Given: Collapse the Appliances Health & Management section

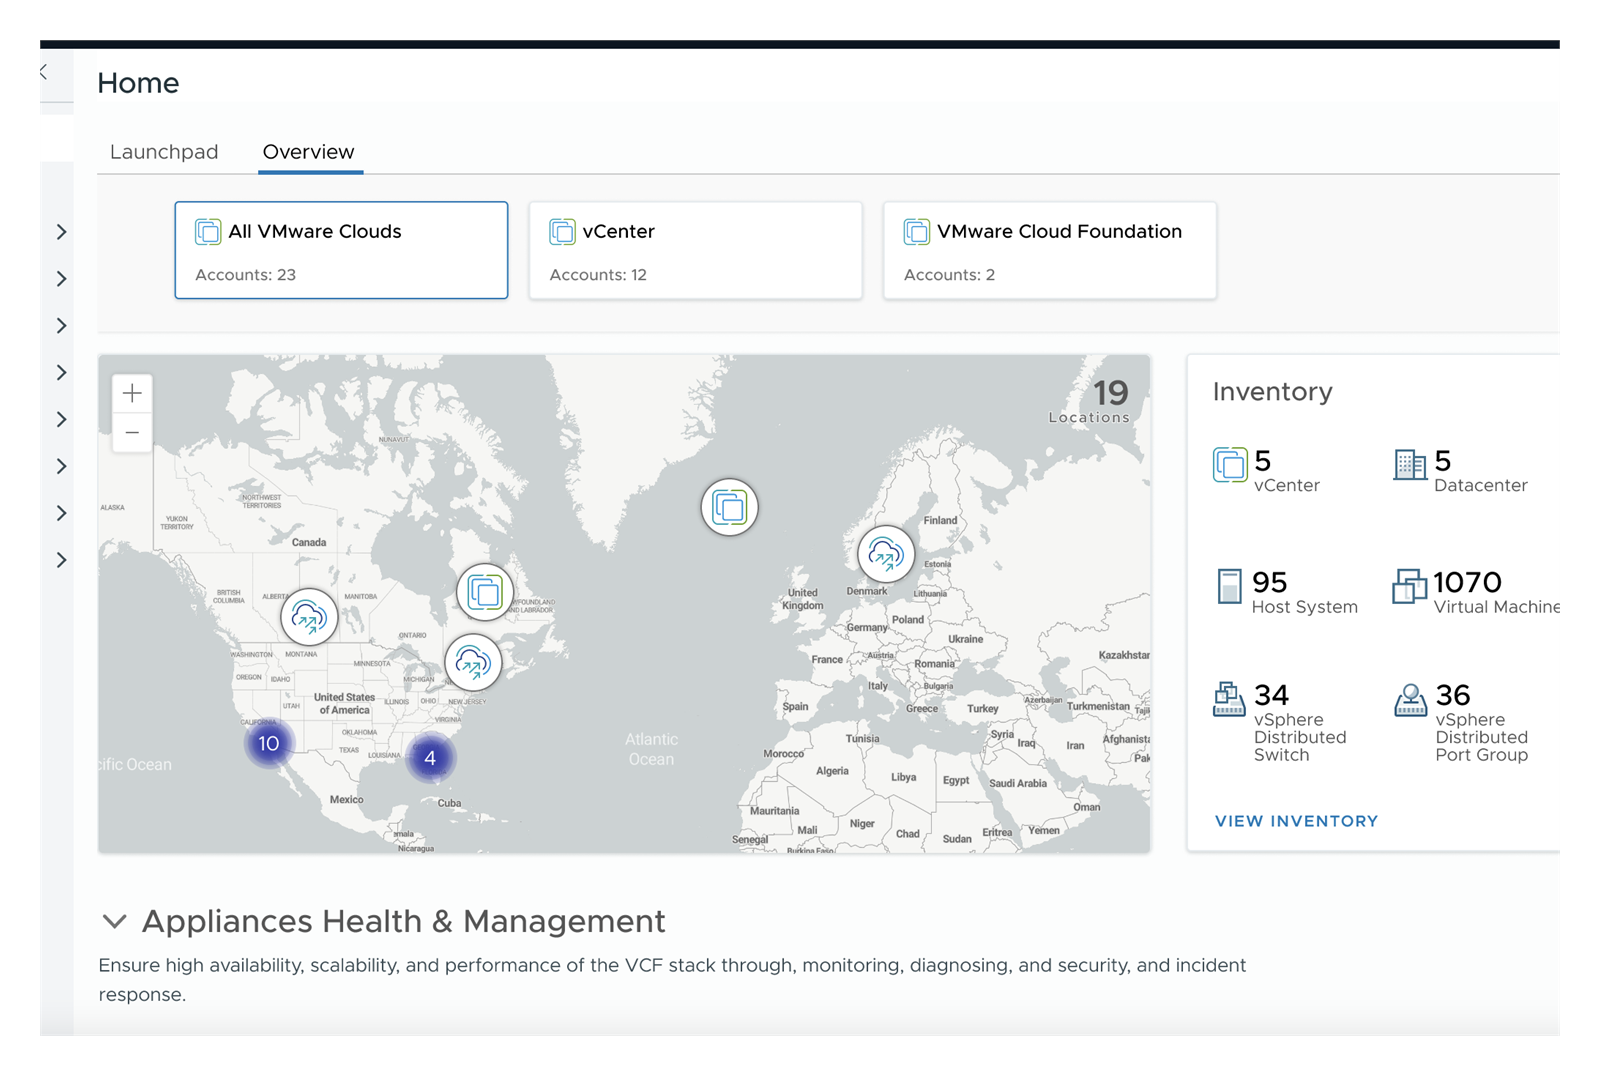Looking at the screenshot, I should coord(115,921).
